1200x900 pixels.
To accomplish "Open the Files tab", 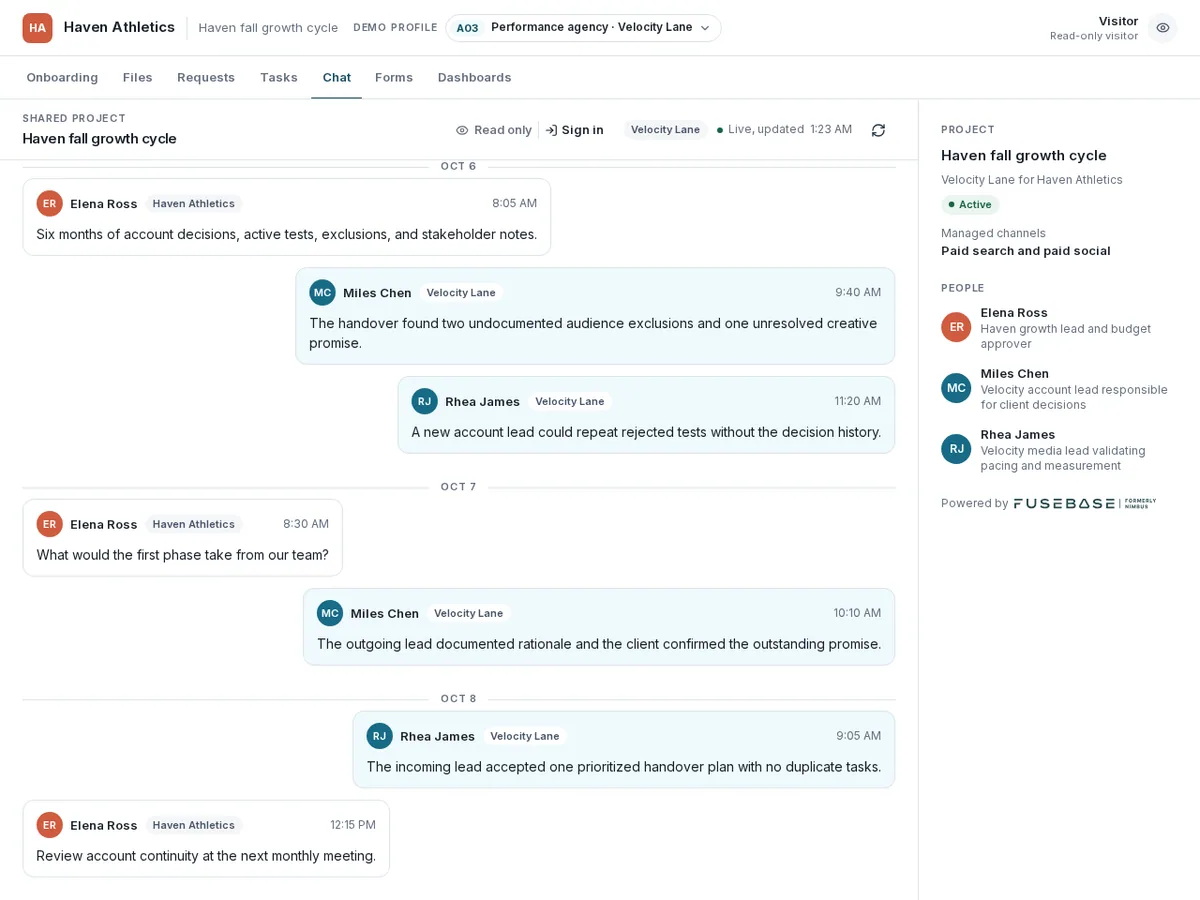I will [138, 77].
